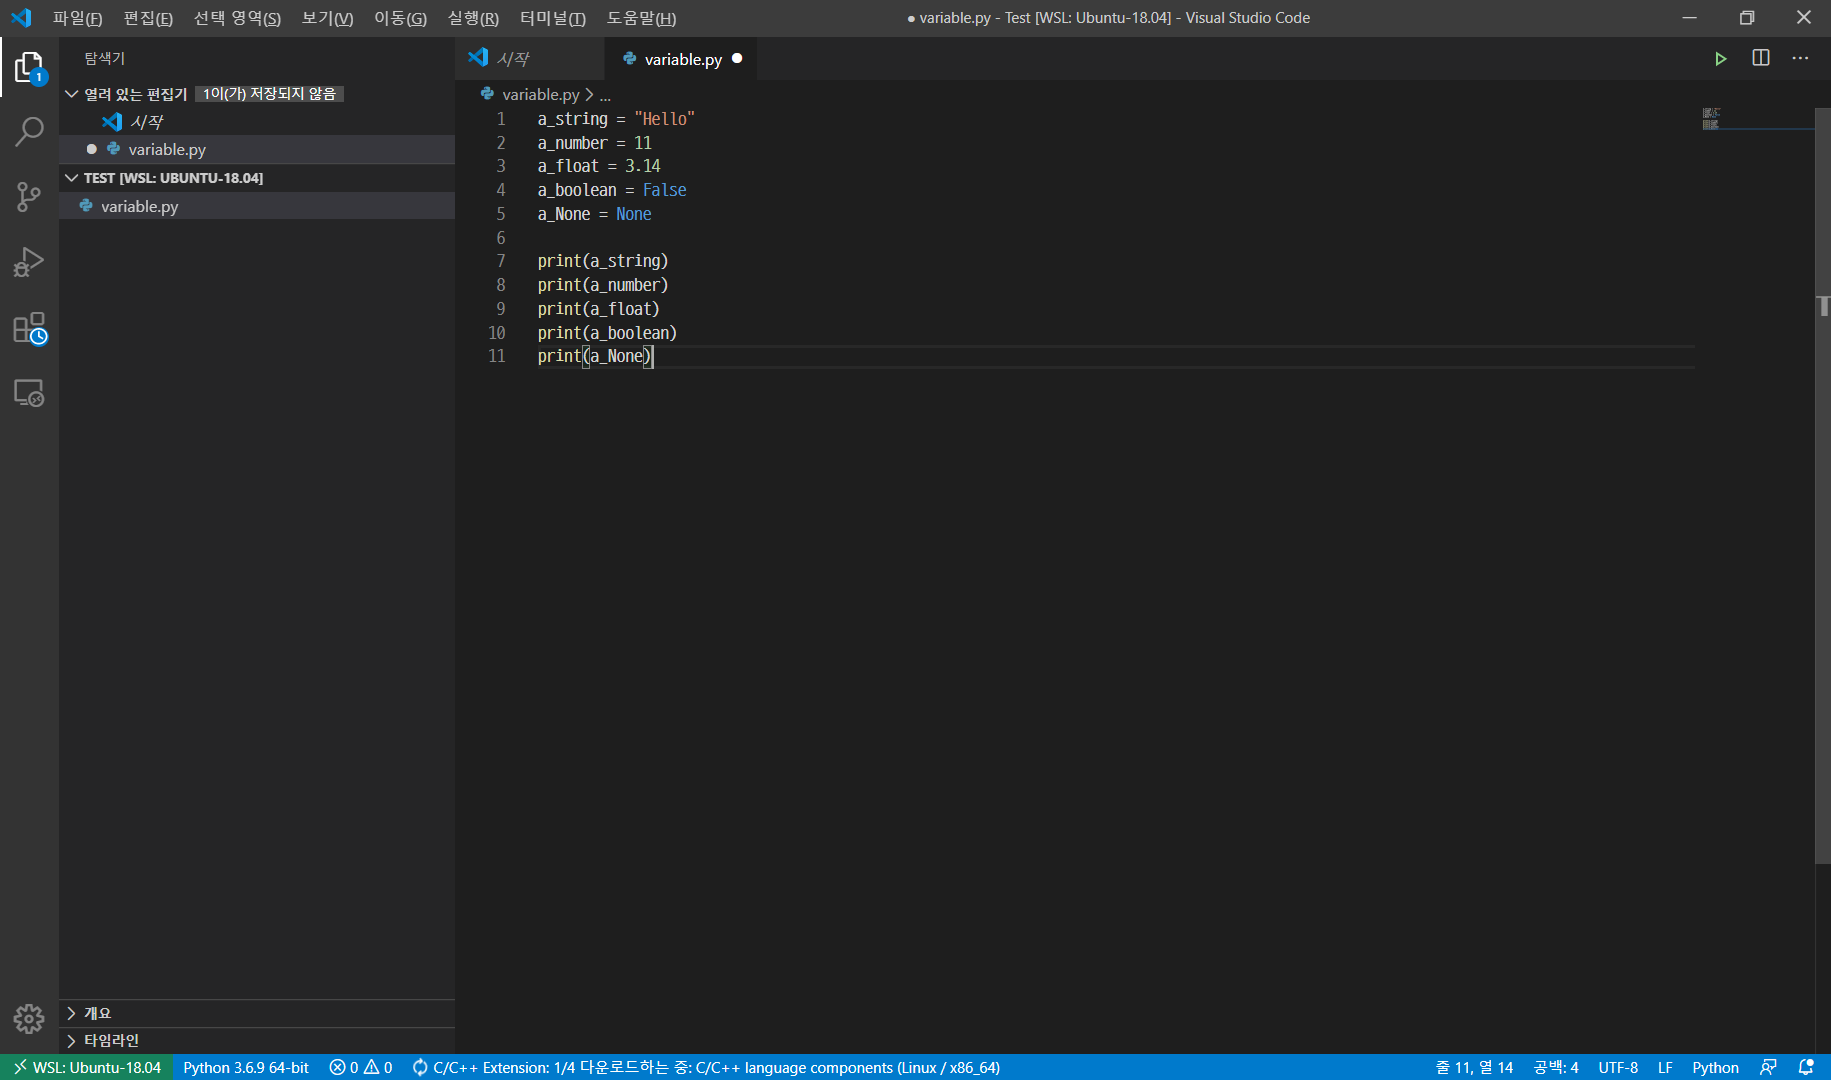Open the Manage gear menu
Image resolution: width=1831 pixels, height=1080 pixels.
click(x=29, y=1019)
